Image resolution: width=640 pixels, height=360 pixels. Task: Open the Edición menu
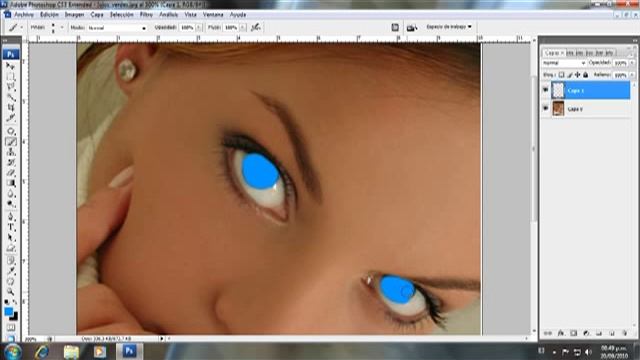[x=49, y=14]
